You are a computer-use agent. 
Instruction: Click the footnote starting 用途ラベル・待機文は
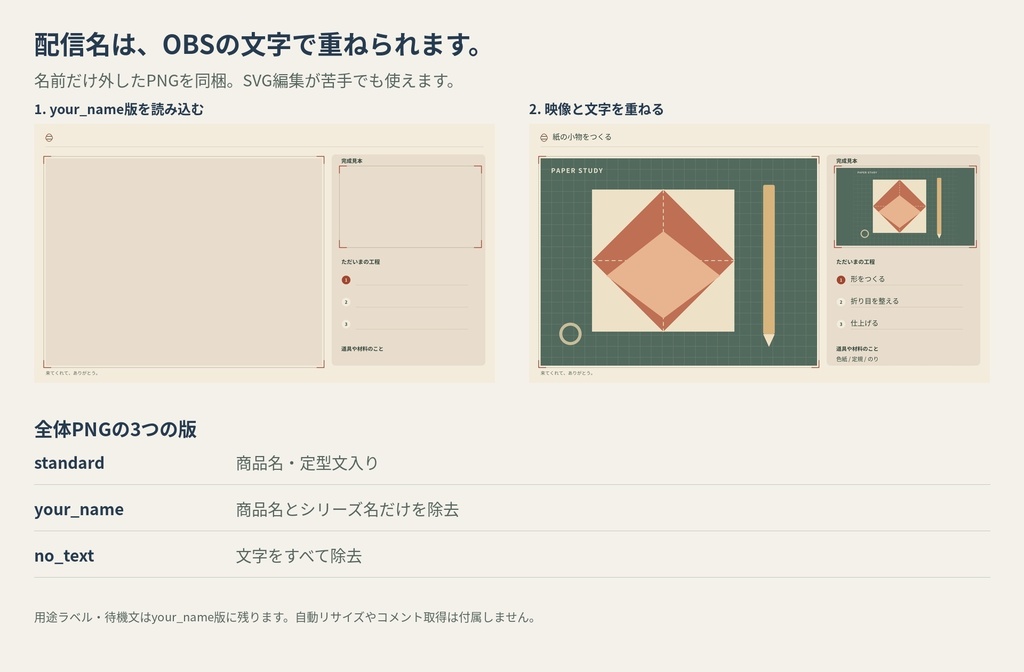[285, 617]
